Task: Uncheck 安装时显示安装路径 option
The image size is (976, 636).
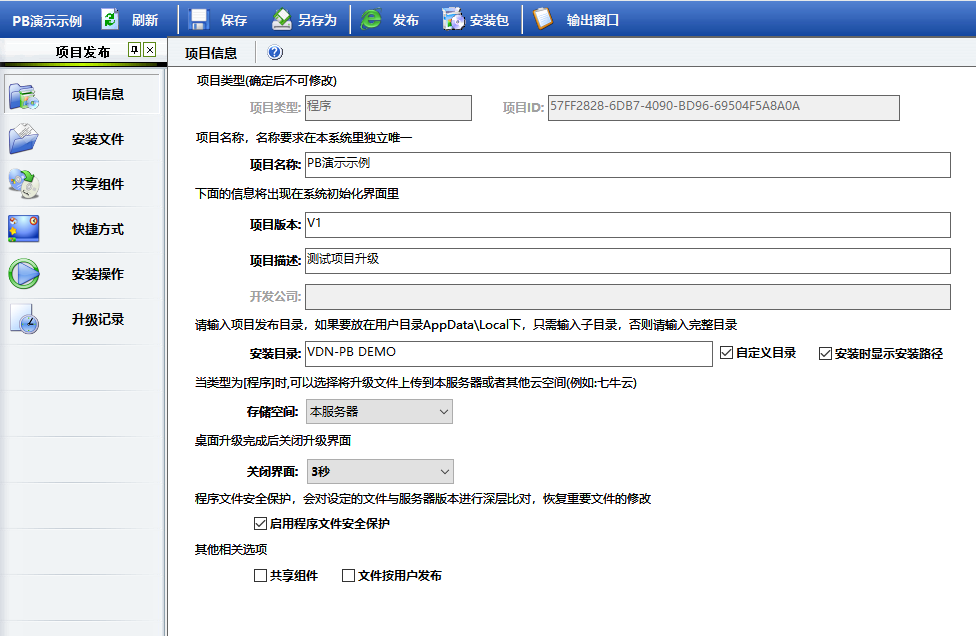Action: (825, 353)
